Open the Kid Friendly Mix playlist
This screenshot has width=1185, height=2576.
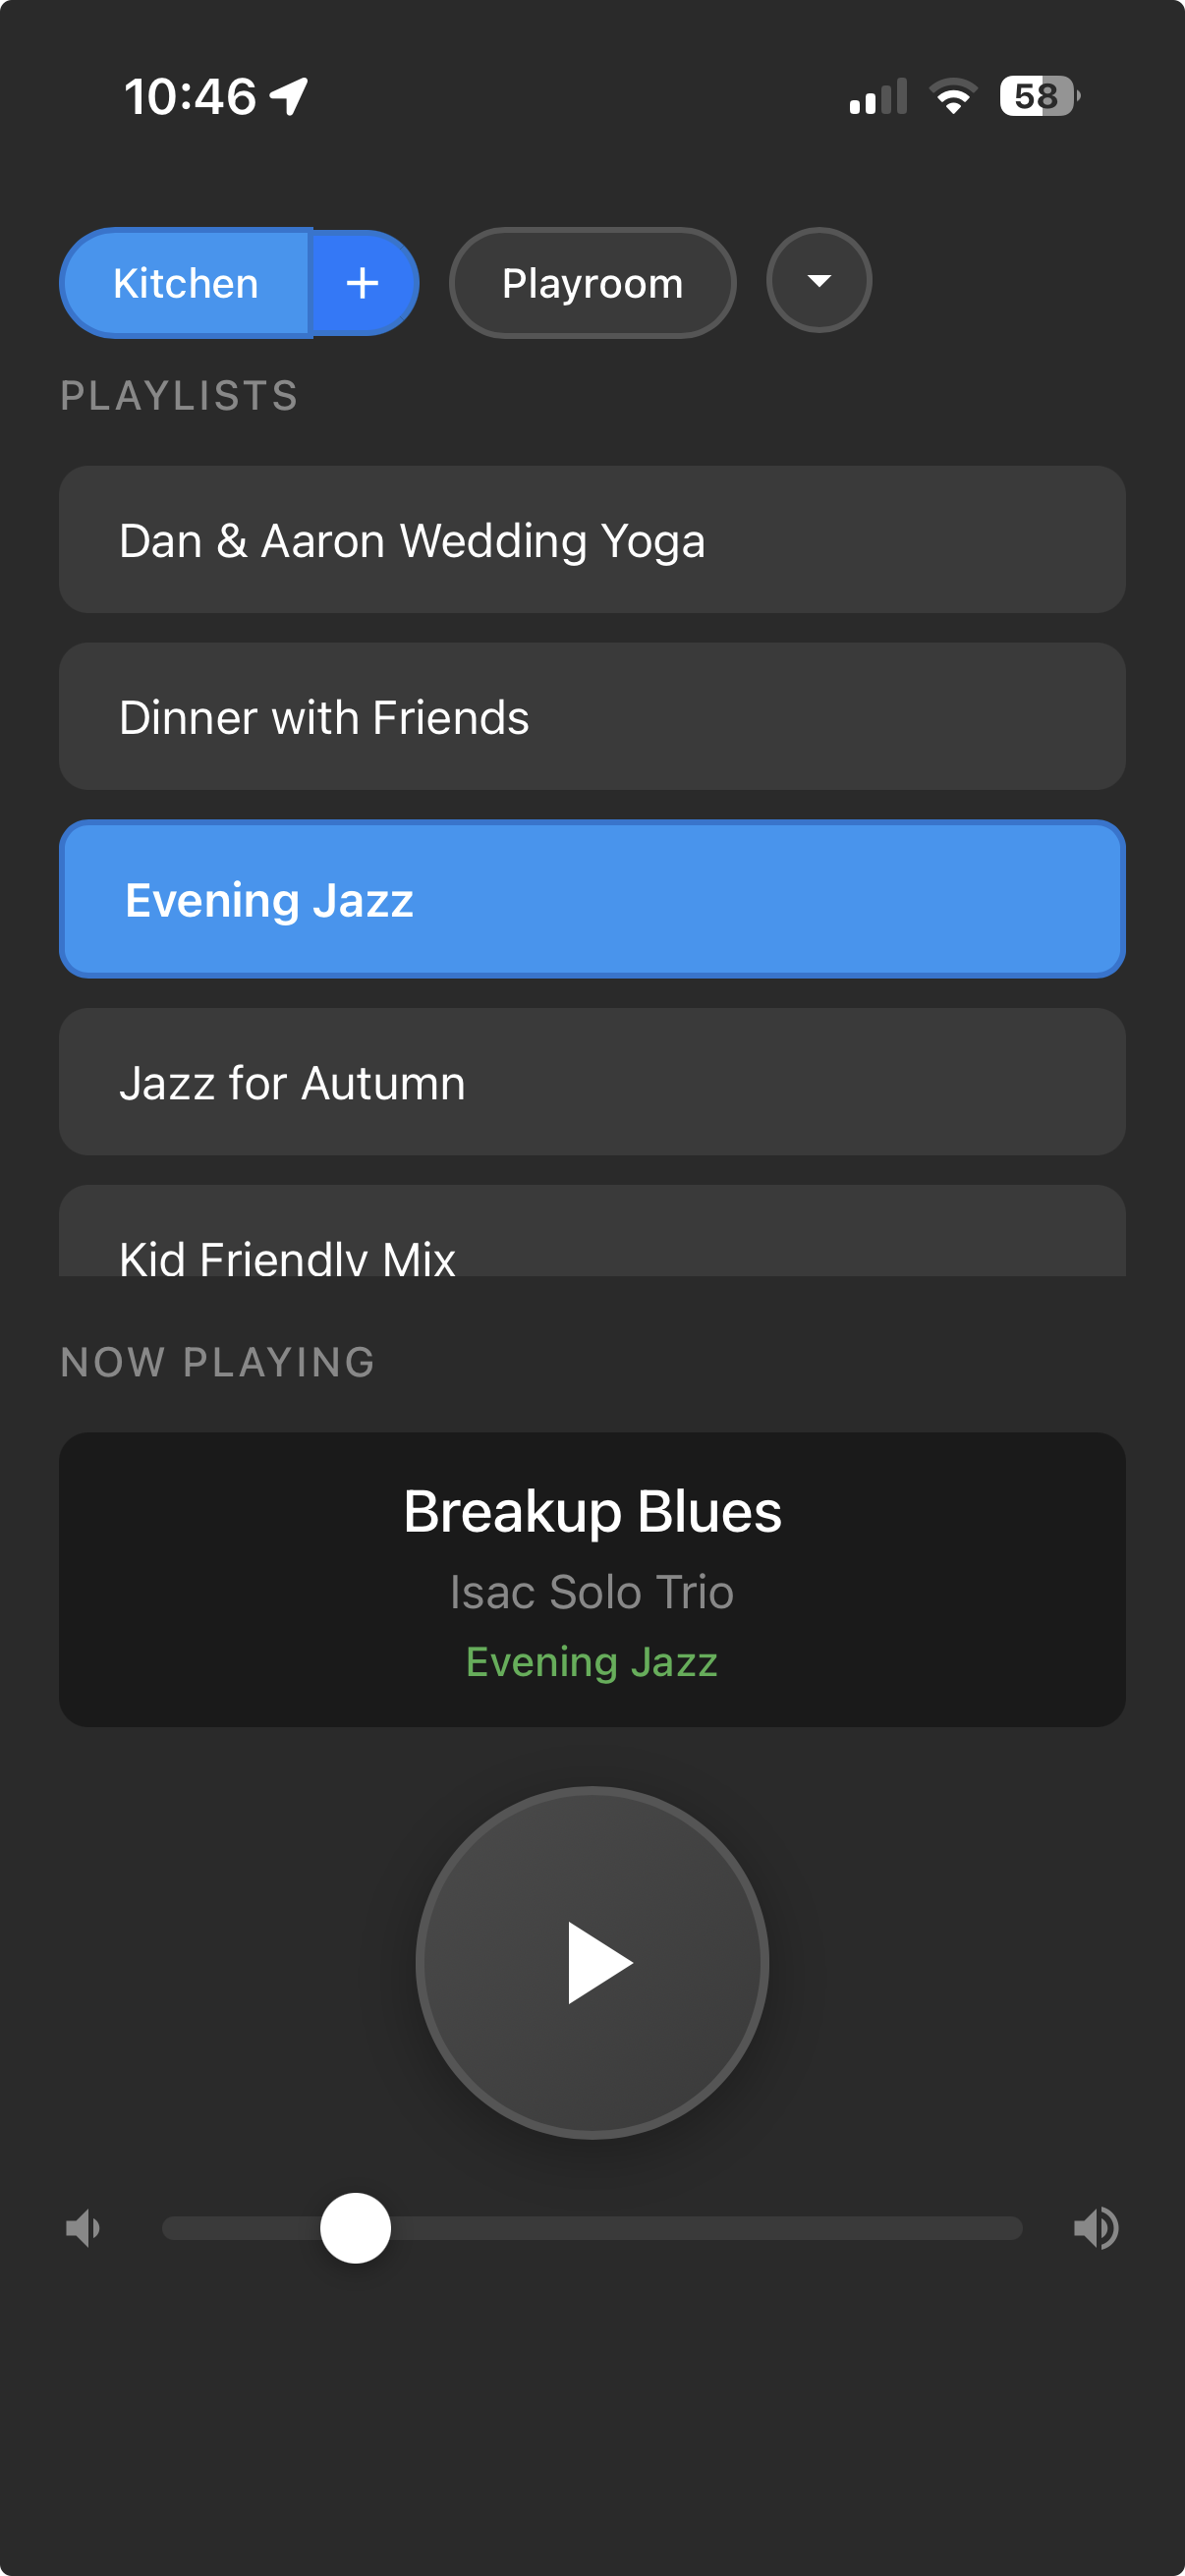click(x=592, y=1240)
